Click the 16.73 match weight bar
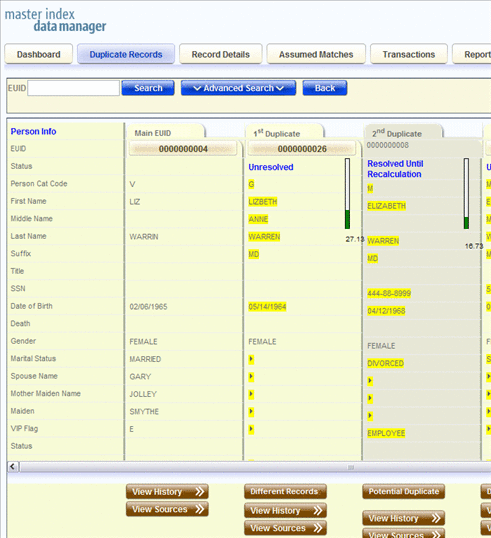 tap(466, 194)
